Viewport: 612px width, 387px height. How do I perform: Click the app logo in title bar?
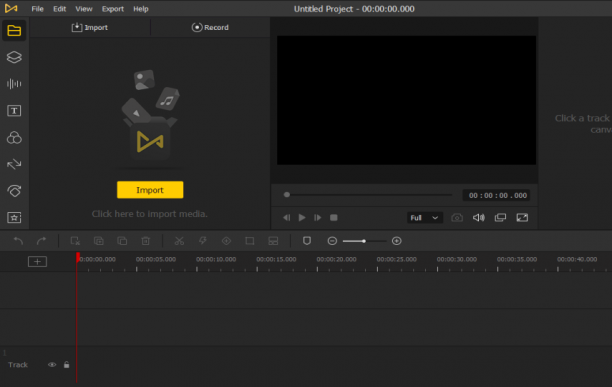pyautogui.click(x=11, y=8)
